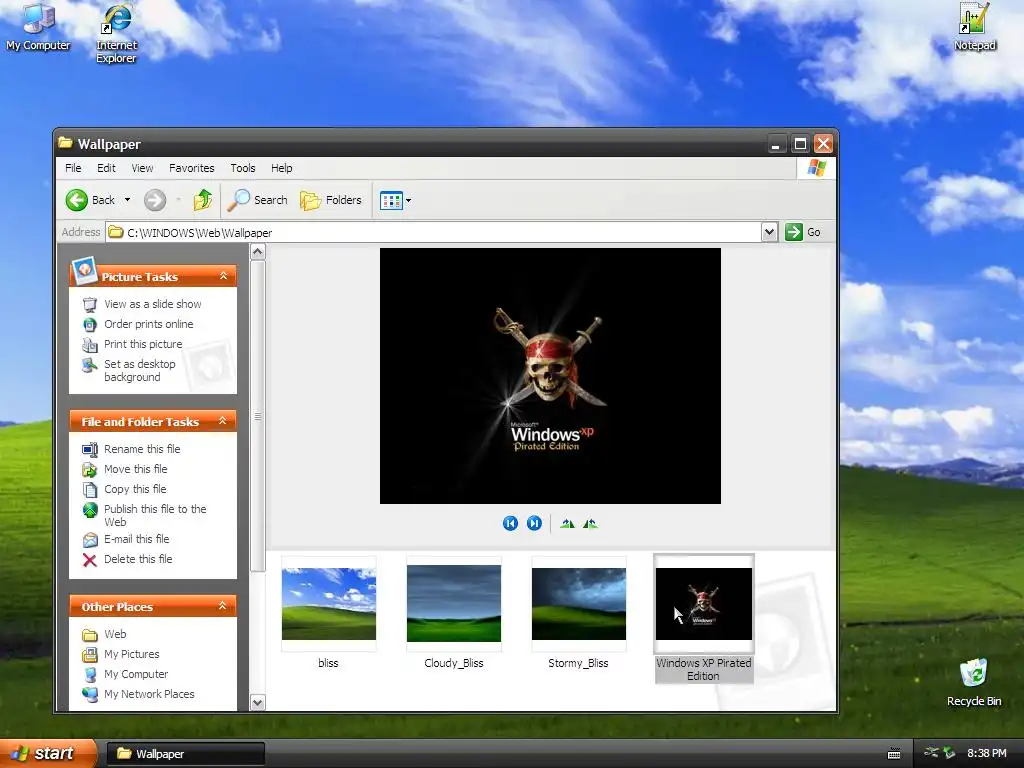
Task: Click Order prints online link
Action: 148,324
